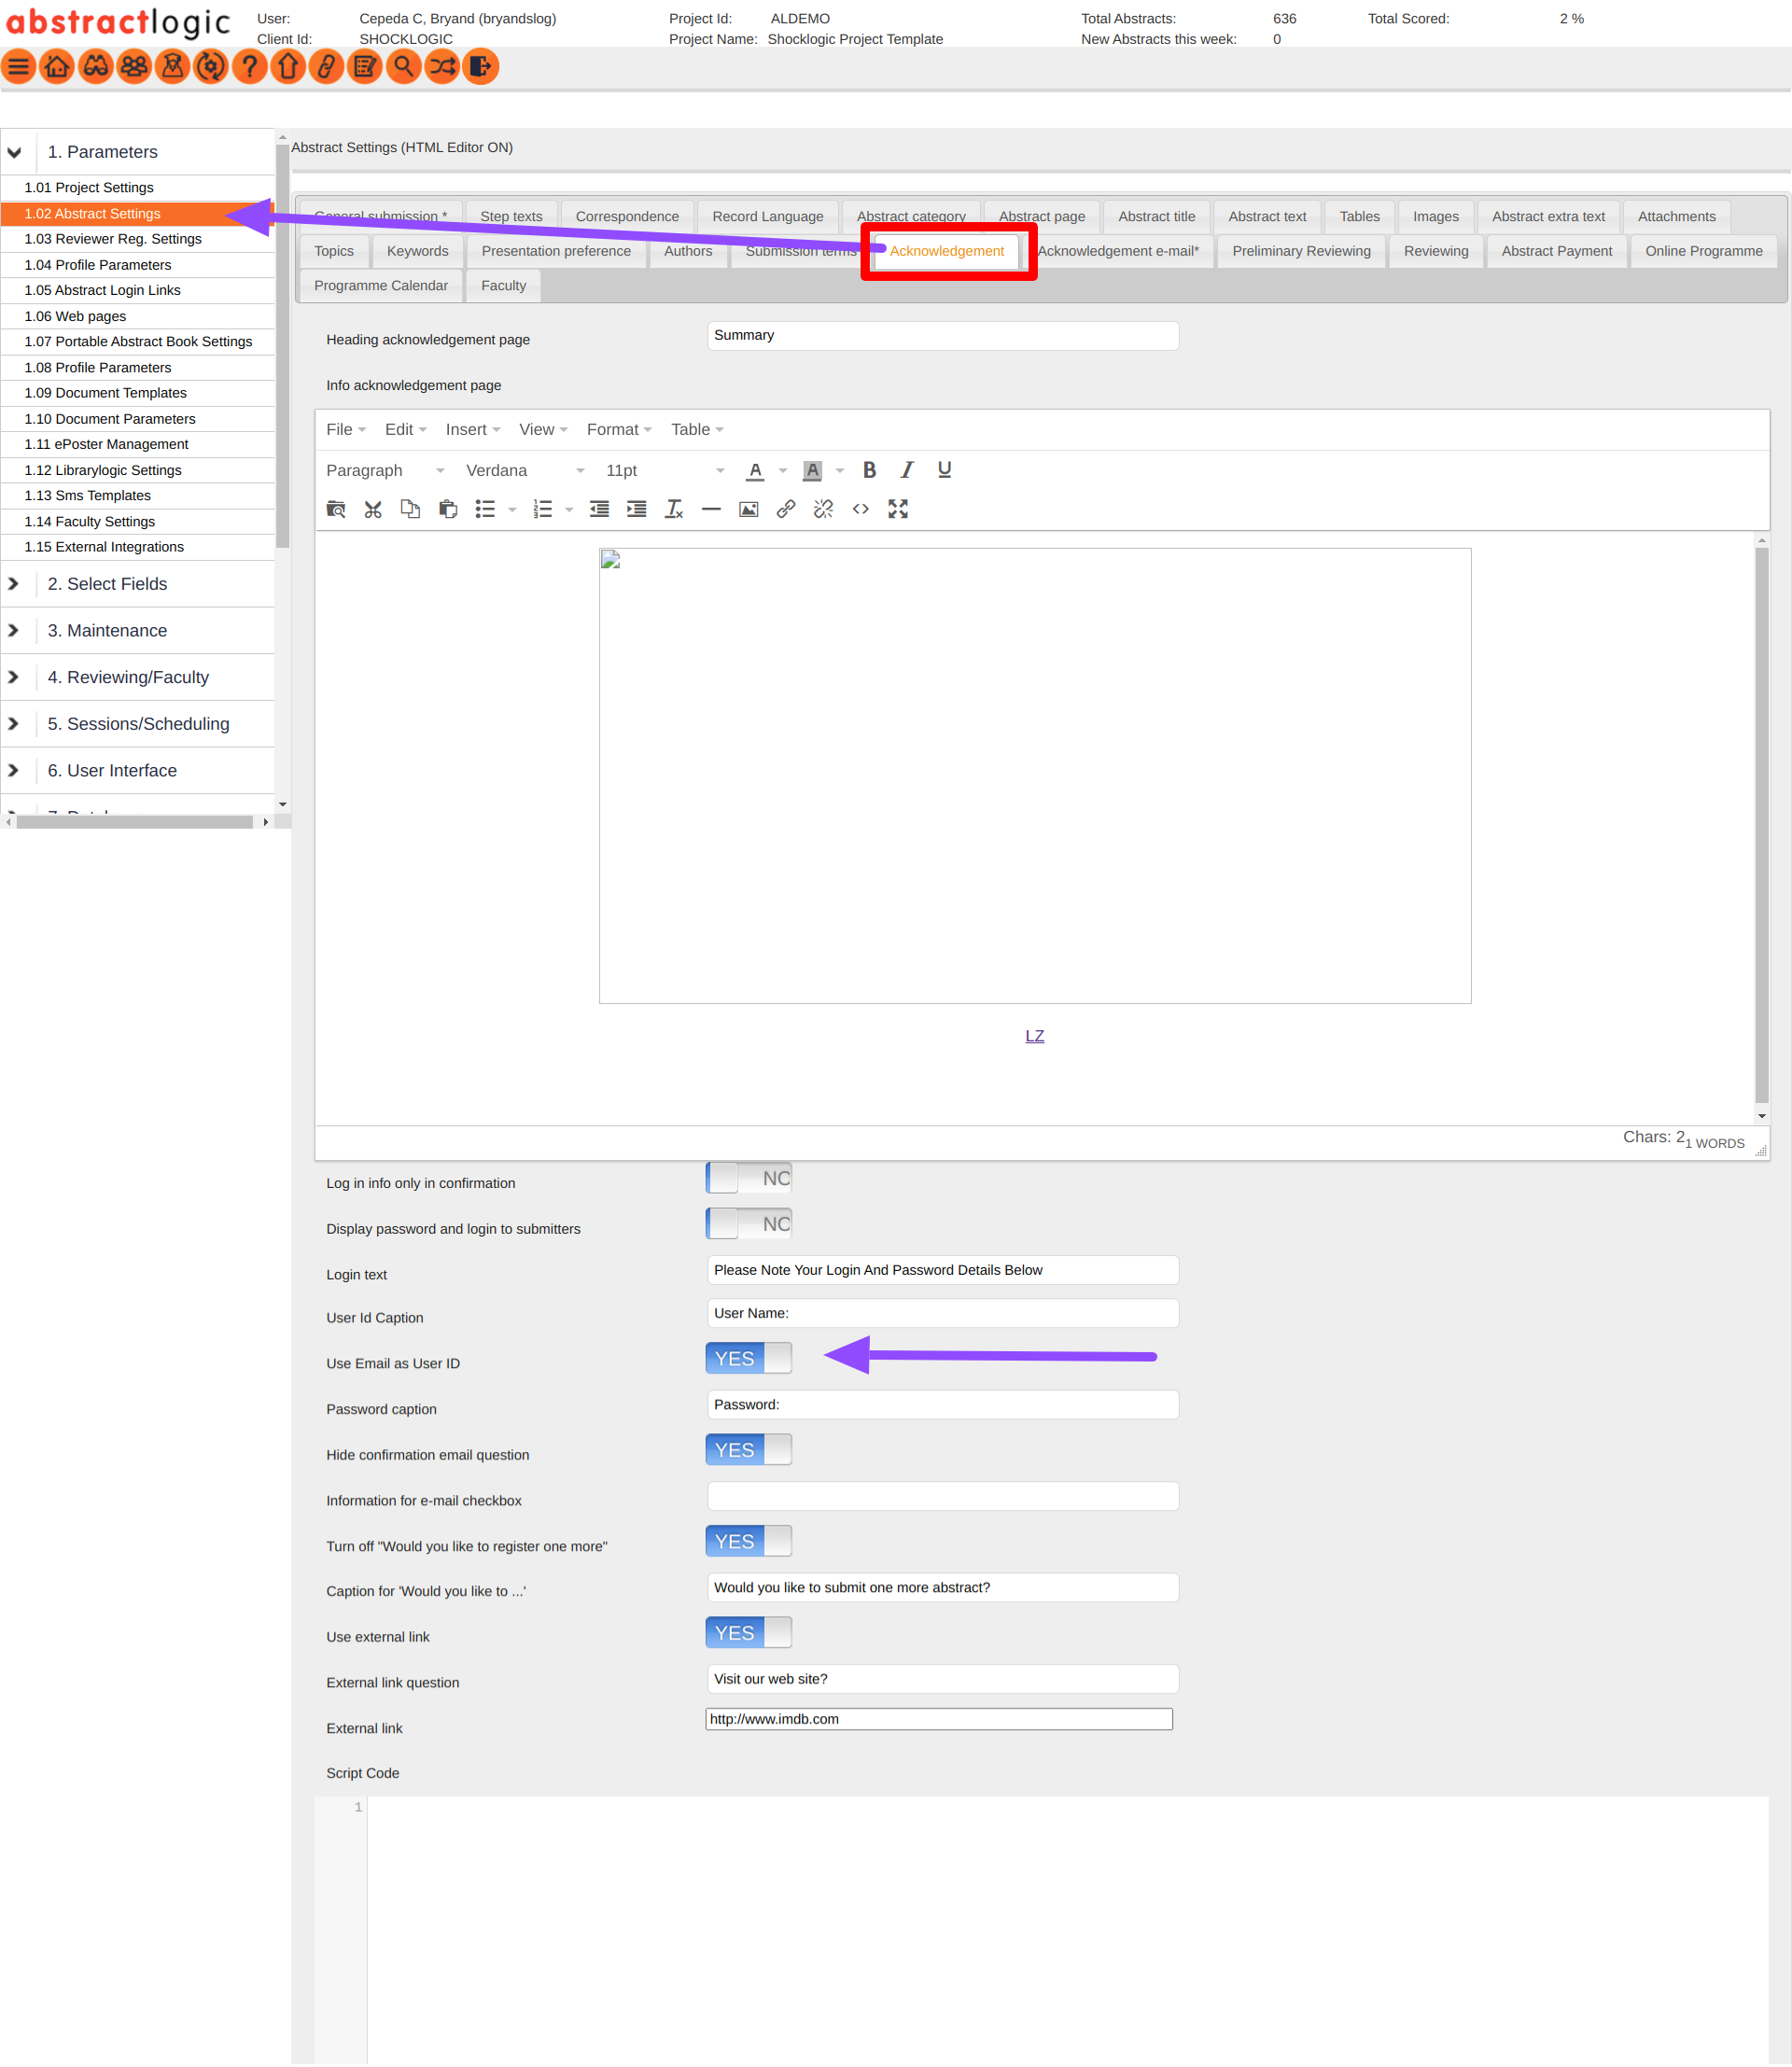Click the insert image editor icon

(x=748, y=509)
